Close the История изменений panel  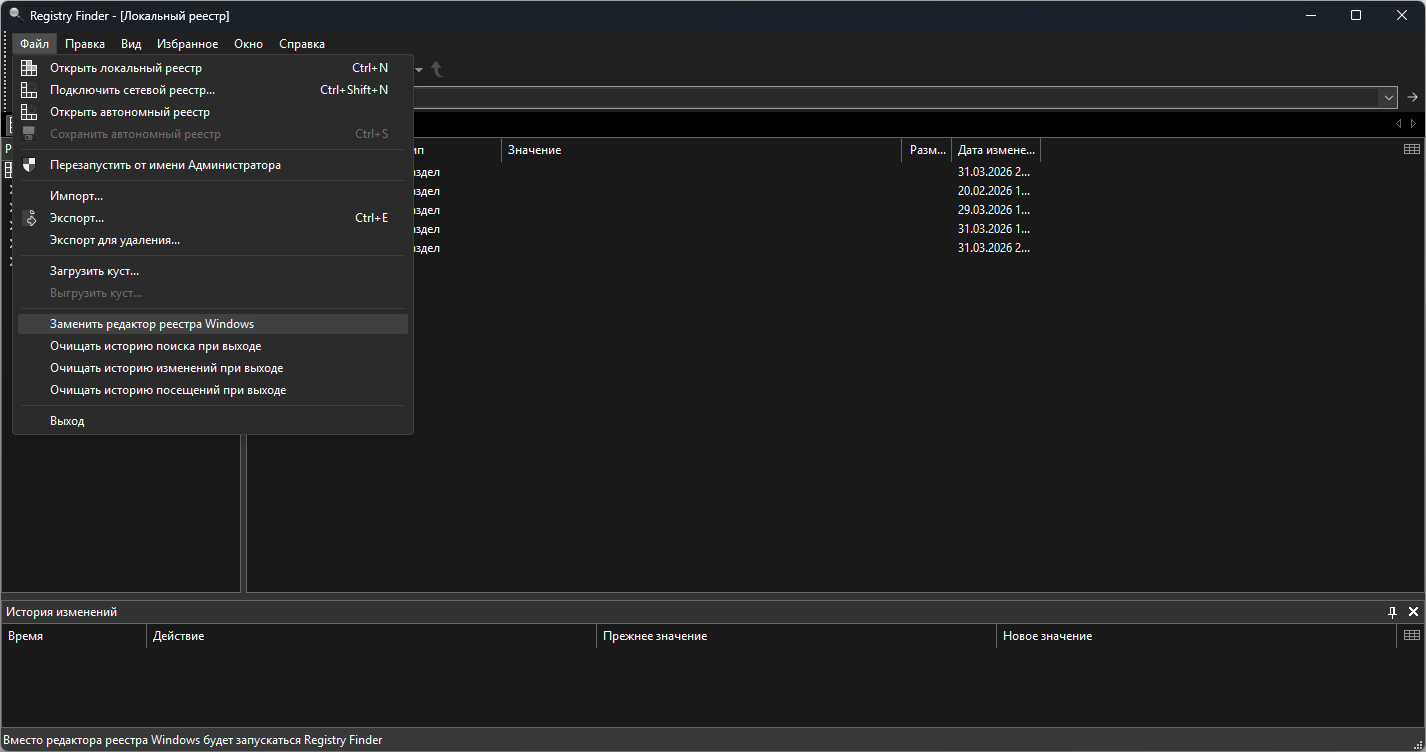click(1413, 611)
